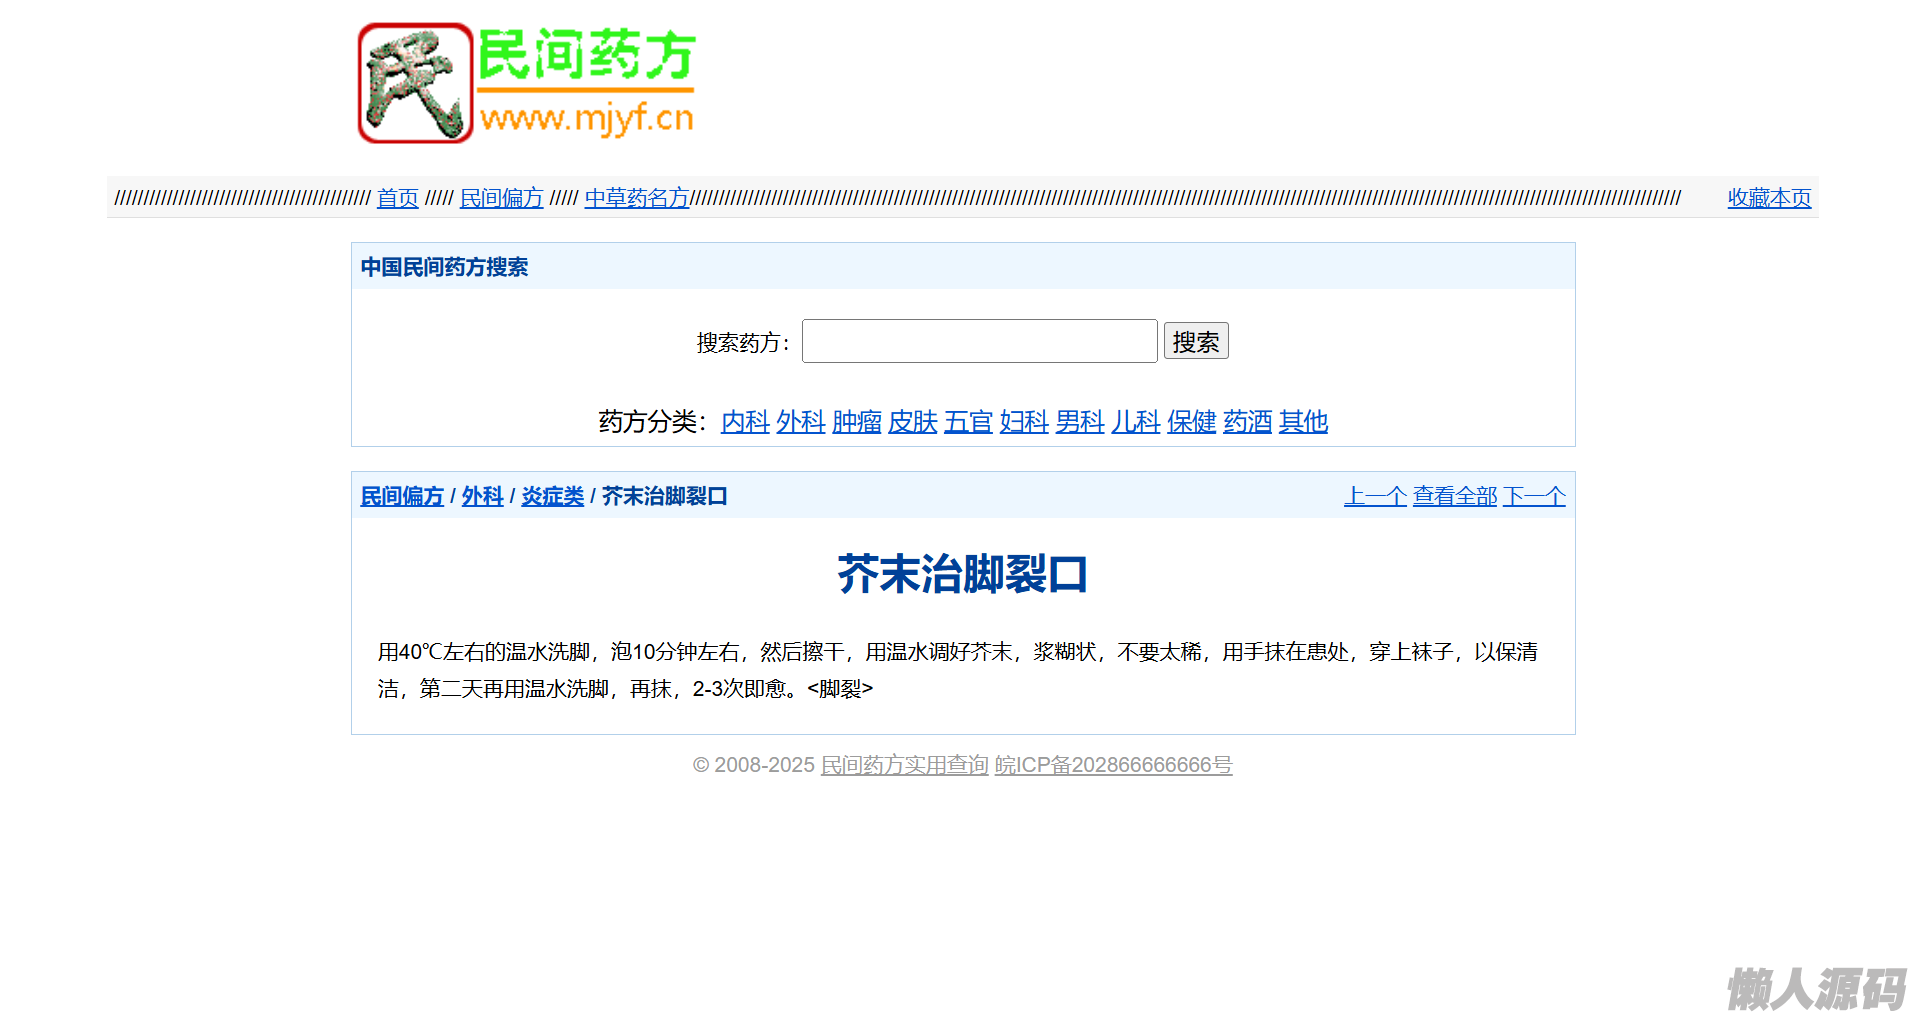Open the 五官 category link
1927x1024 pixels.
click(968, 422)
